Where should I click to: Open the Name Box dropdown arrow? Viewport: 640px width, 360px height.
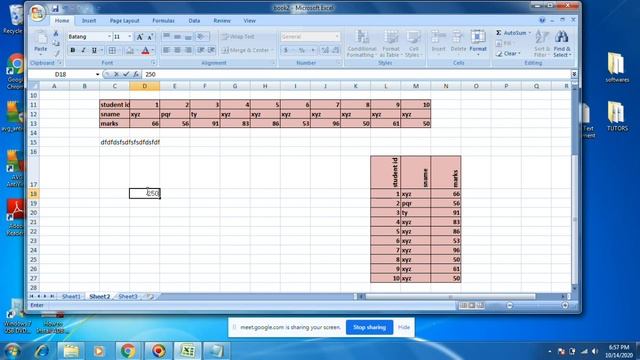coord(98,74)
